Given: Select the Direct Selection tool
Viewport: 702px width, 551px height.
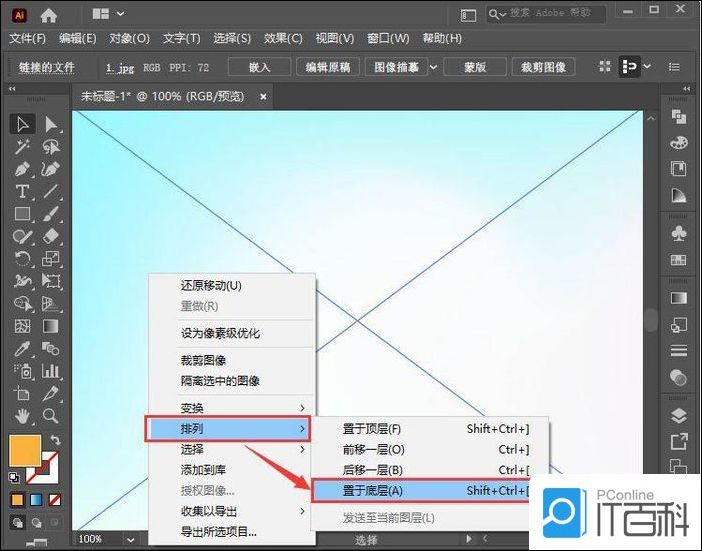Looking at the screenshot, I should point(51,124).
